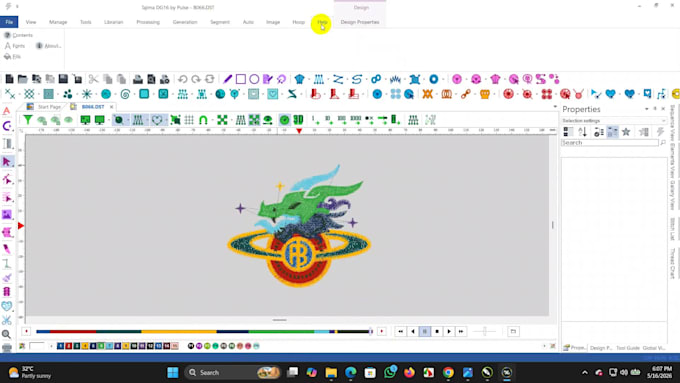Image resolution: width=680 pixels, height=383 pixels.
Task: Select the teal starburst stitch tool
Action: coord(87,94)
